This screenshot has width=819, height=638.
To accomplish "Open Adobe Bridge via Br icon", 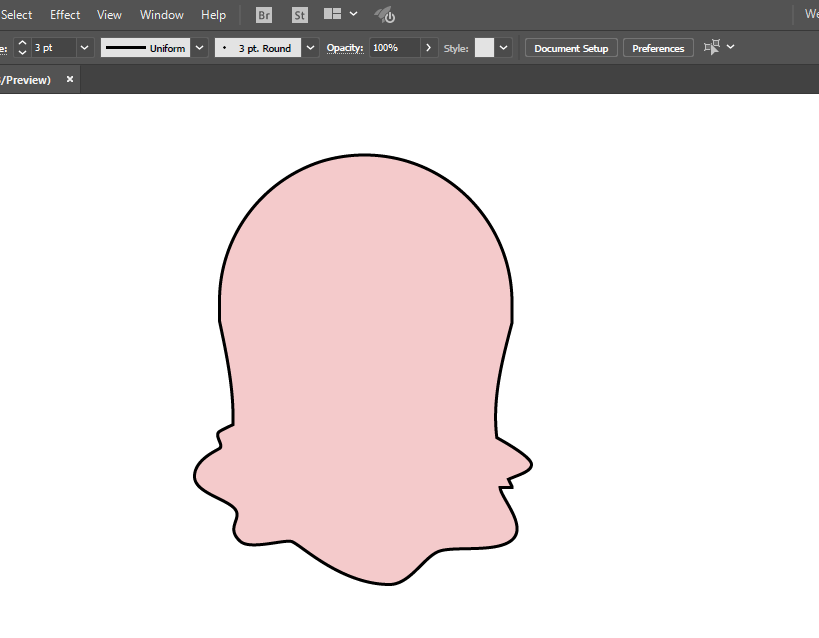I will (x=264, y=15).
